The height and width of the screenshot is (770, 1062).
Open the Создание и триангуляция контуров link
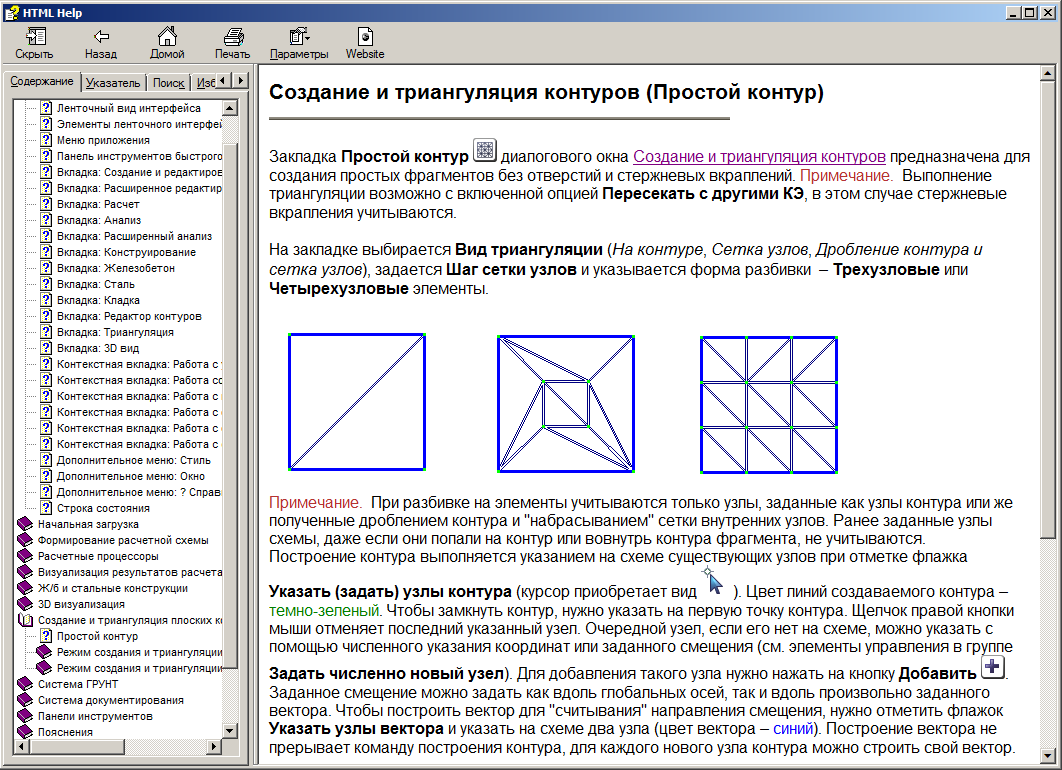pyautogui.click(x=759, y=156)
